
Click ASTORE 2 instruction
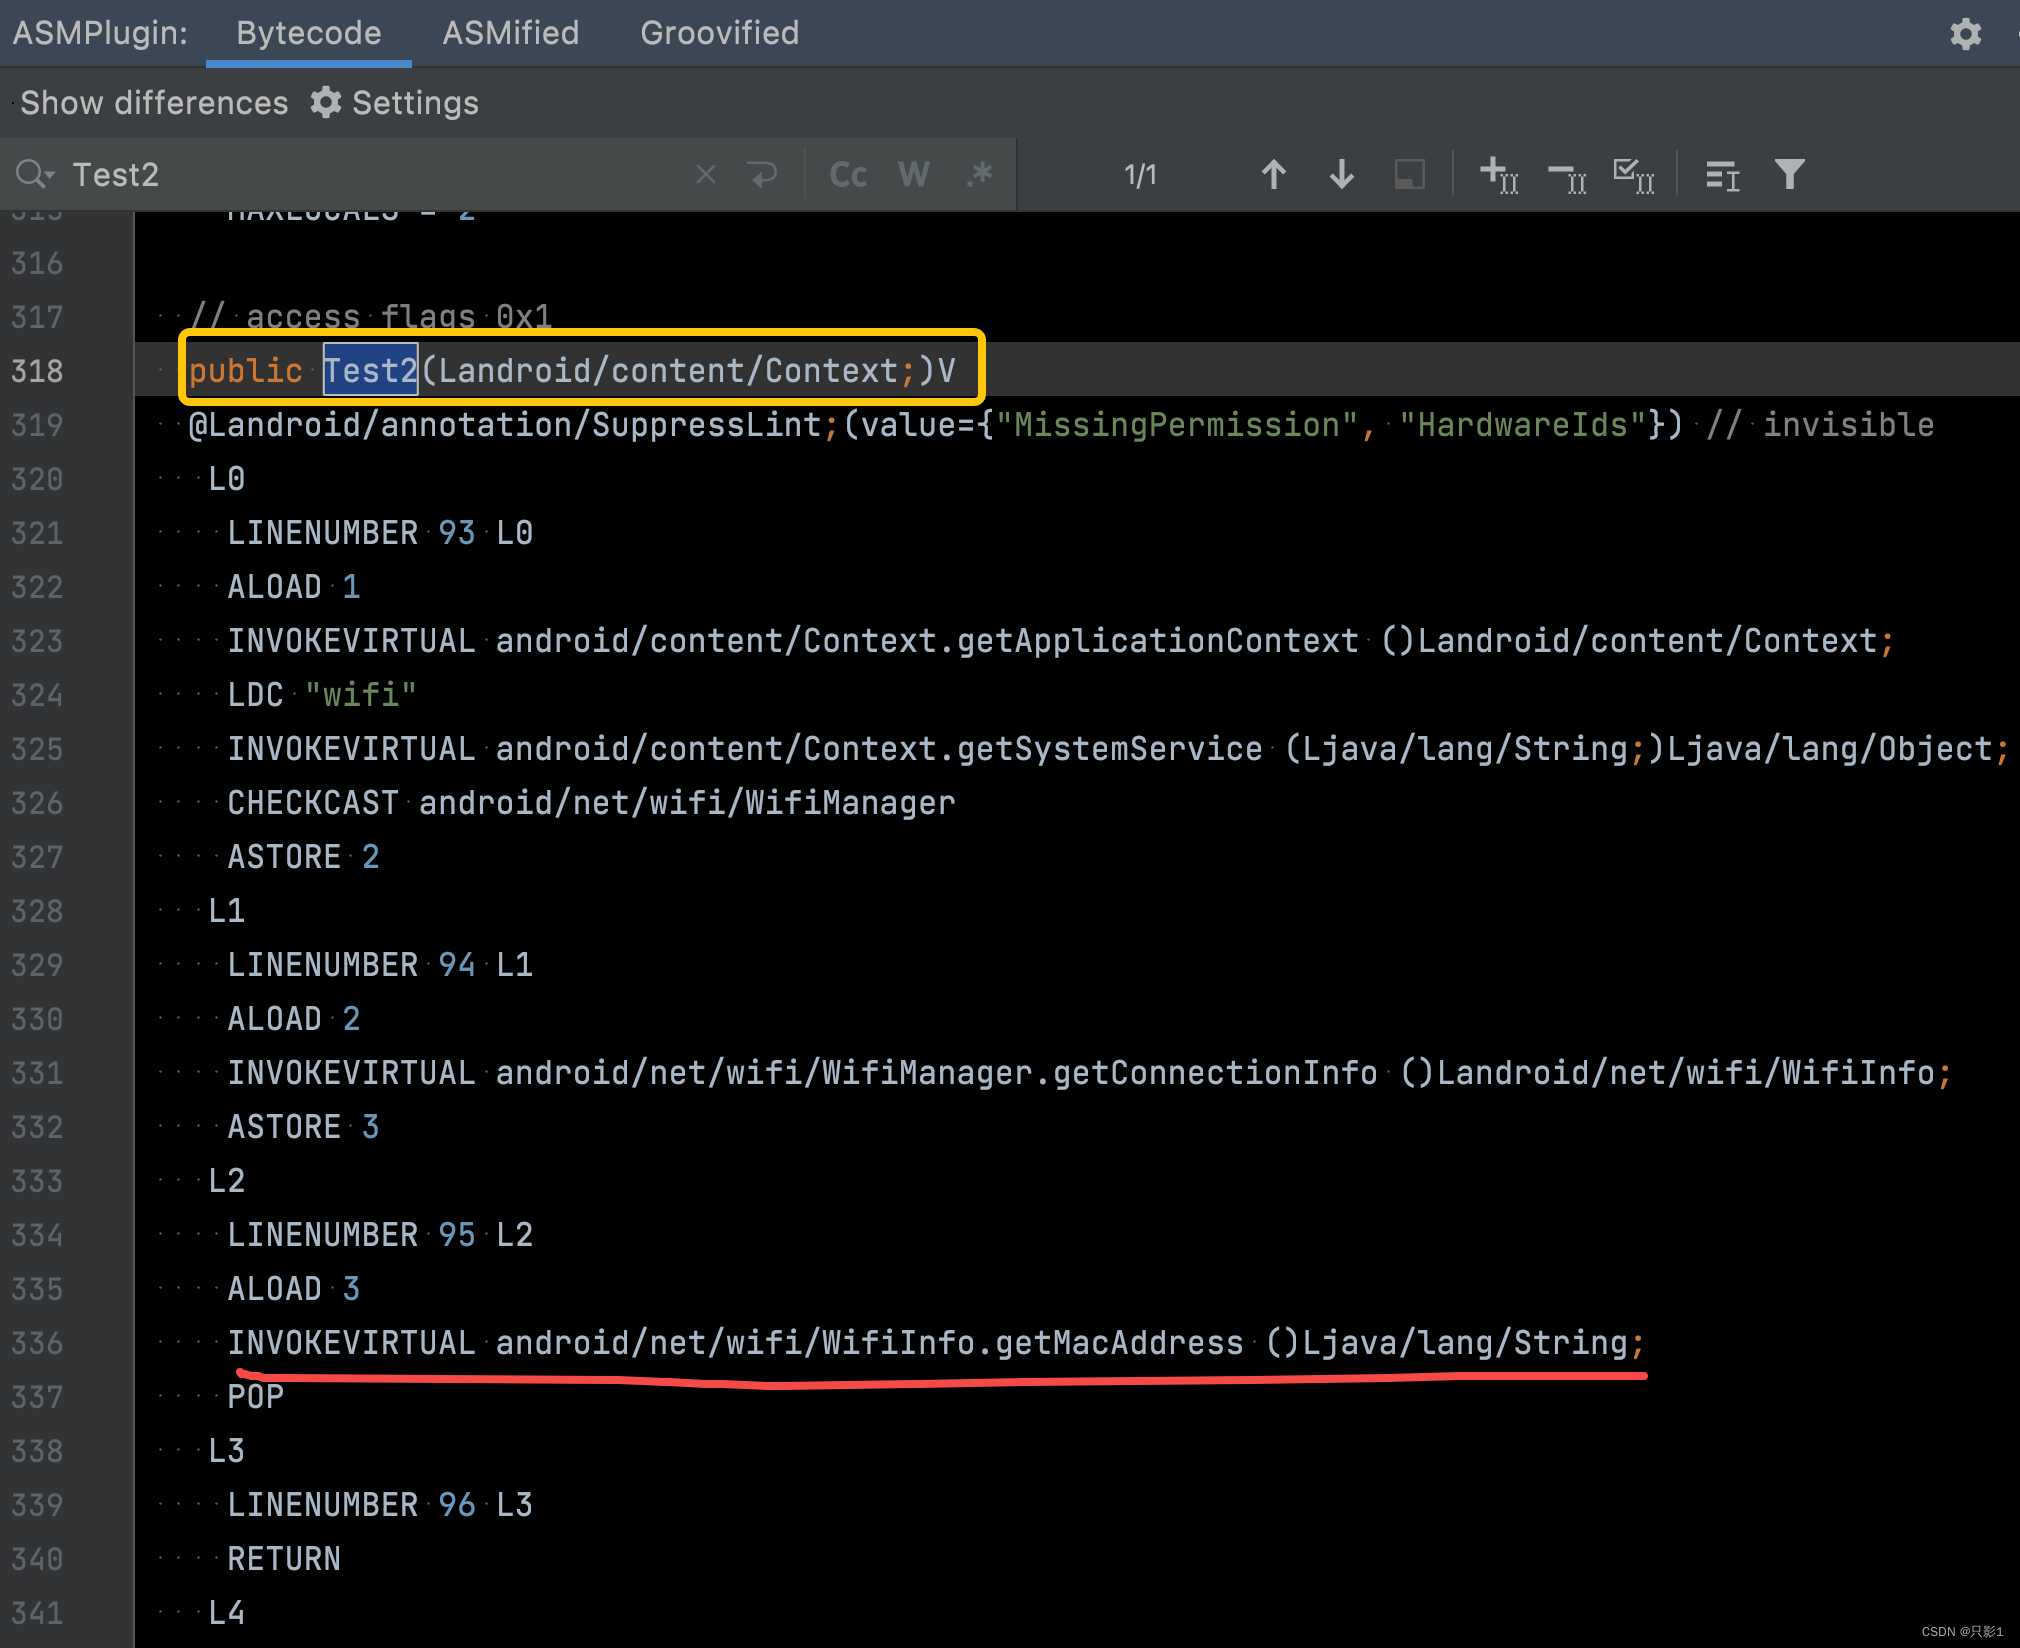tap(303, 856)
